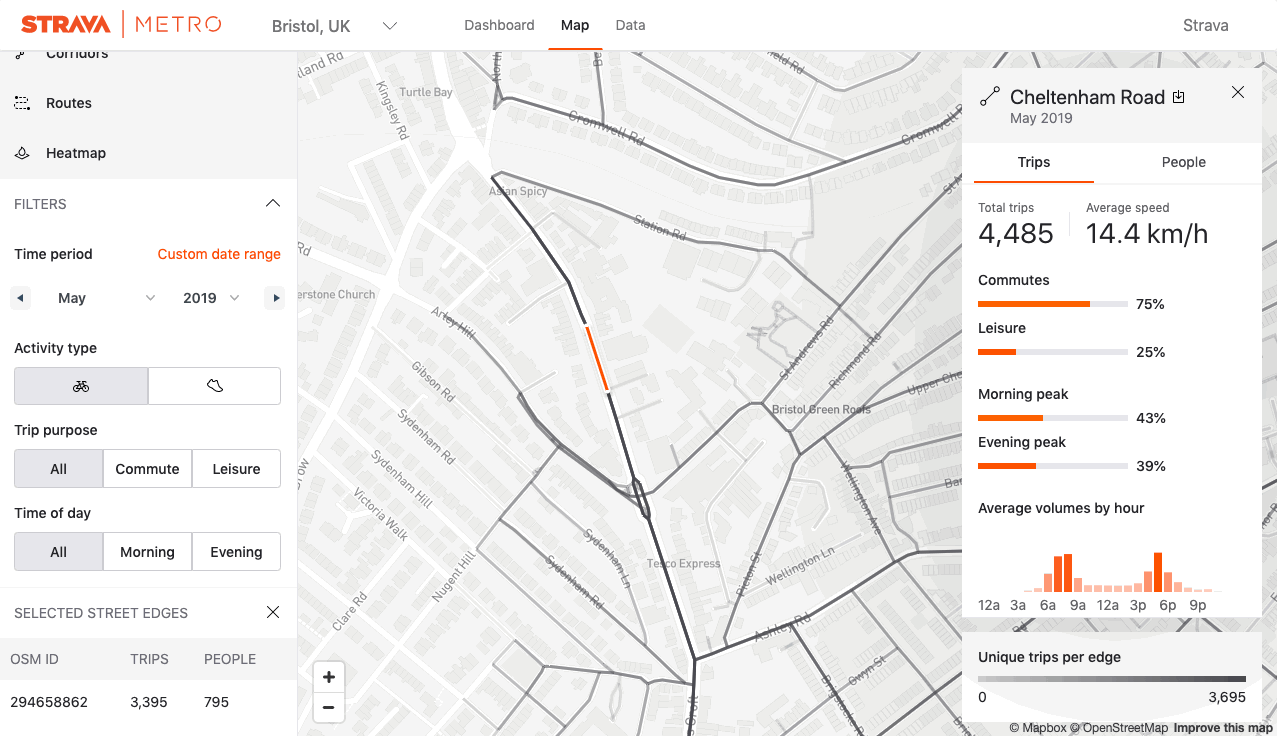The width and height of the screenshot is (1277, 736).
Task: Open the 2019 year dropdown
Action: (x=211, y=298)
